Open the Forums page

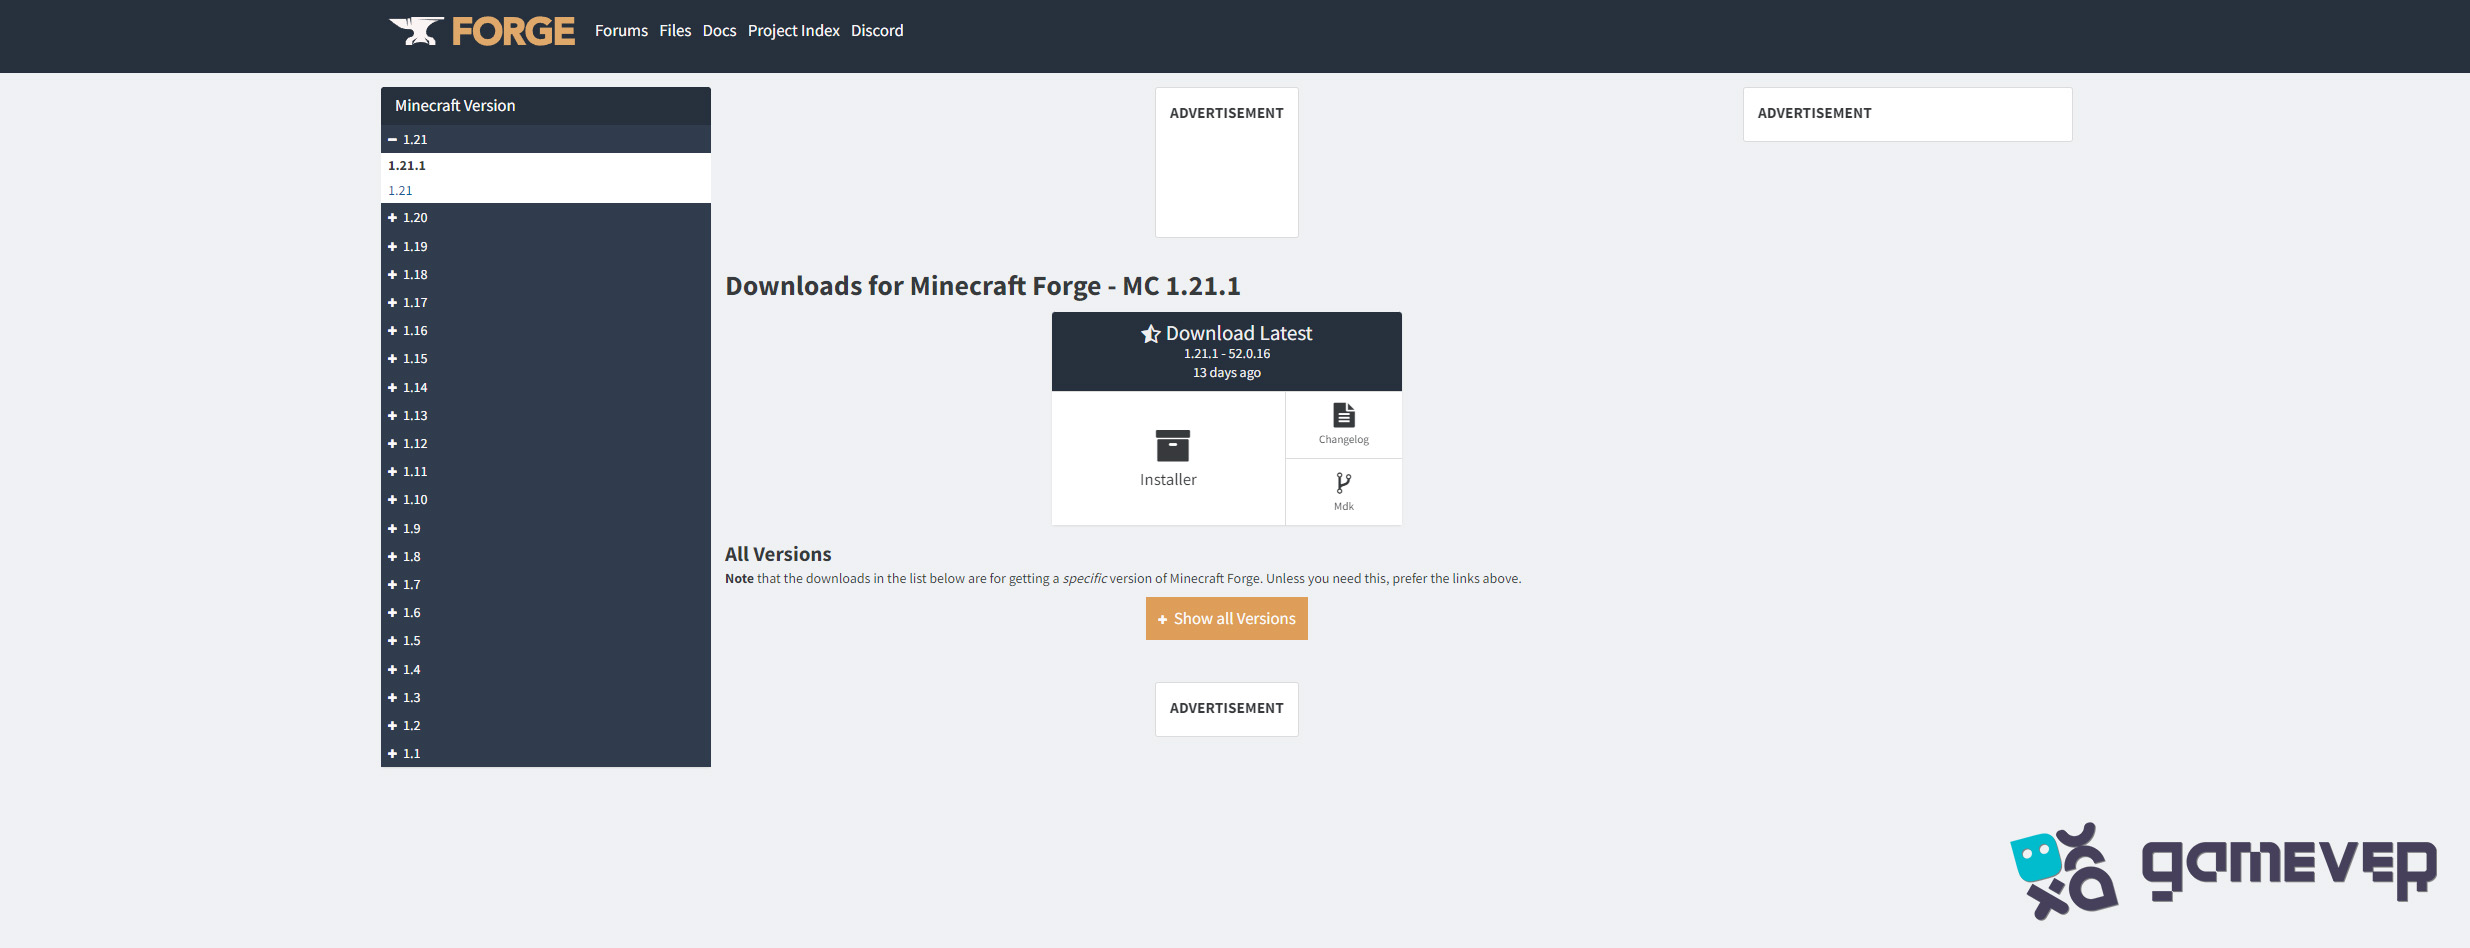click(x=620, y=30)
